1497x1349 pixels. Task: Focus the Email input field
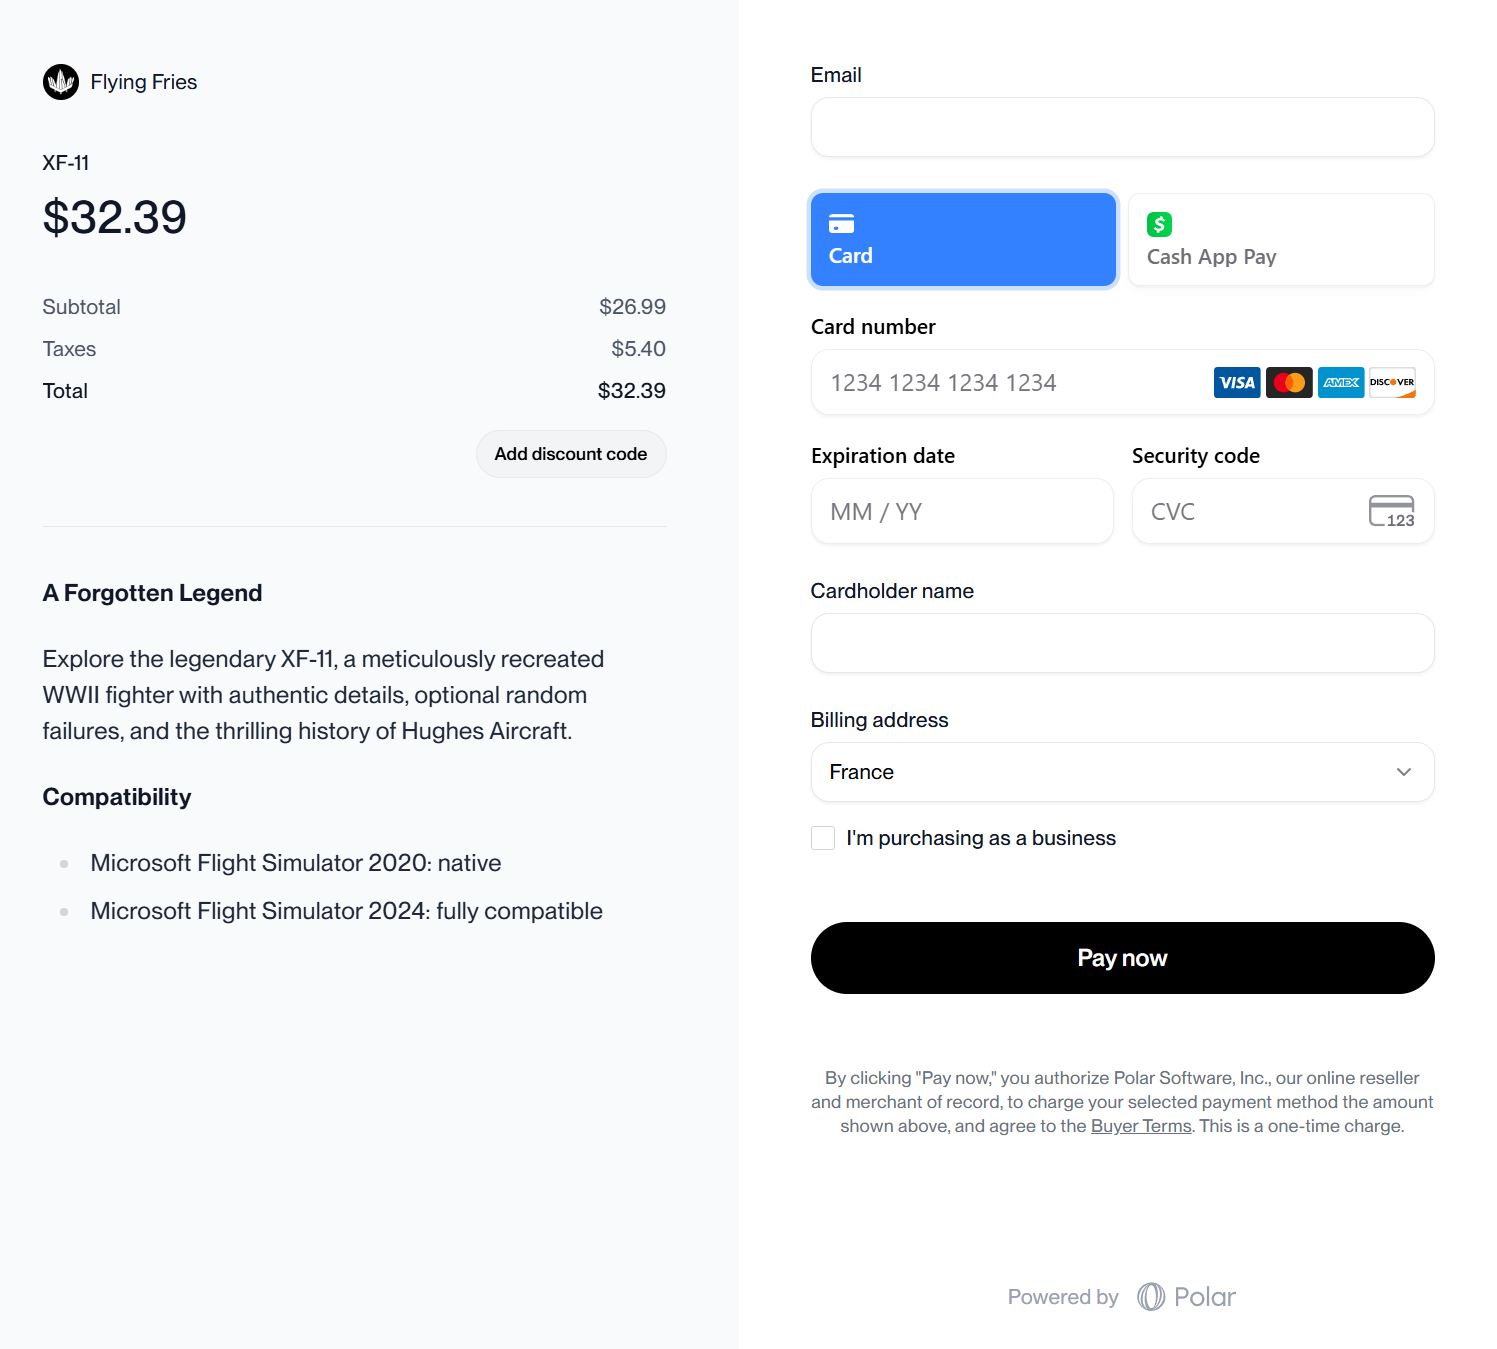1122,127
